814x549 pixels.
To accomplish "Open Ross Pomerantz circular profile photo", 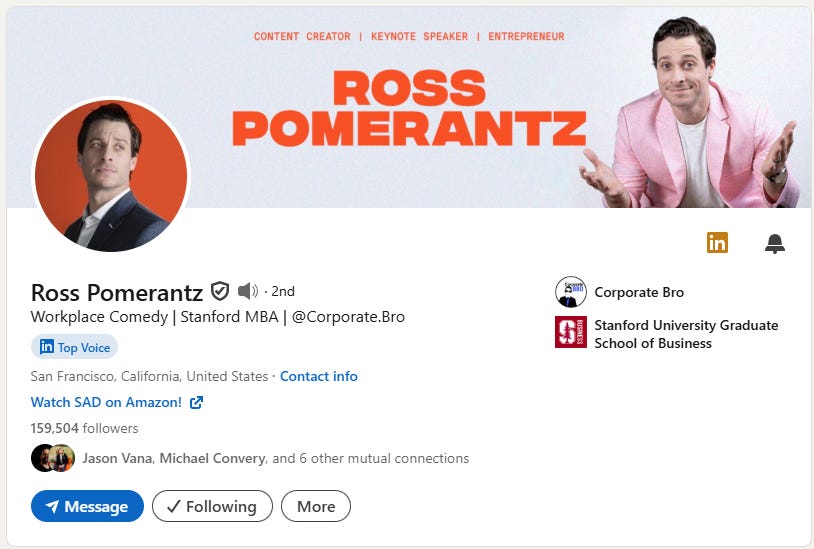I will (x=111, y=176).
